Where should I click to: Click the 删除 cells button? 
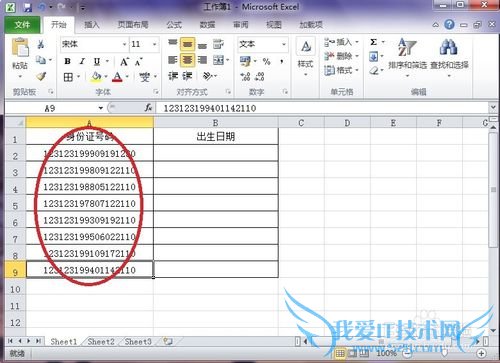pos(341,56)
